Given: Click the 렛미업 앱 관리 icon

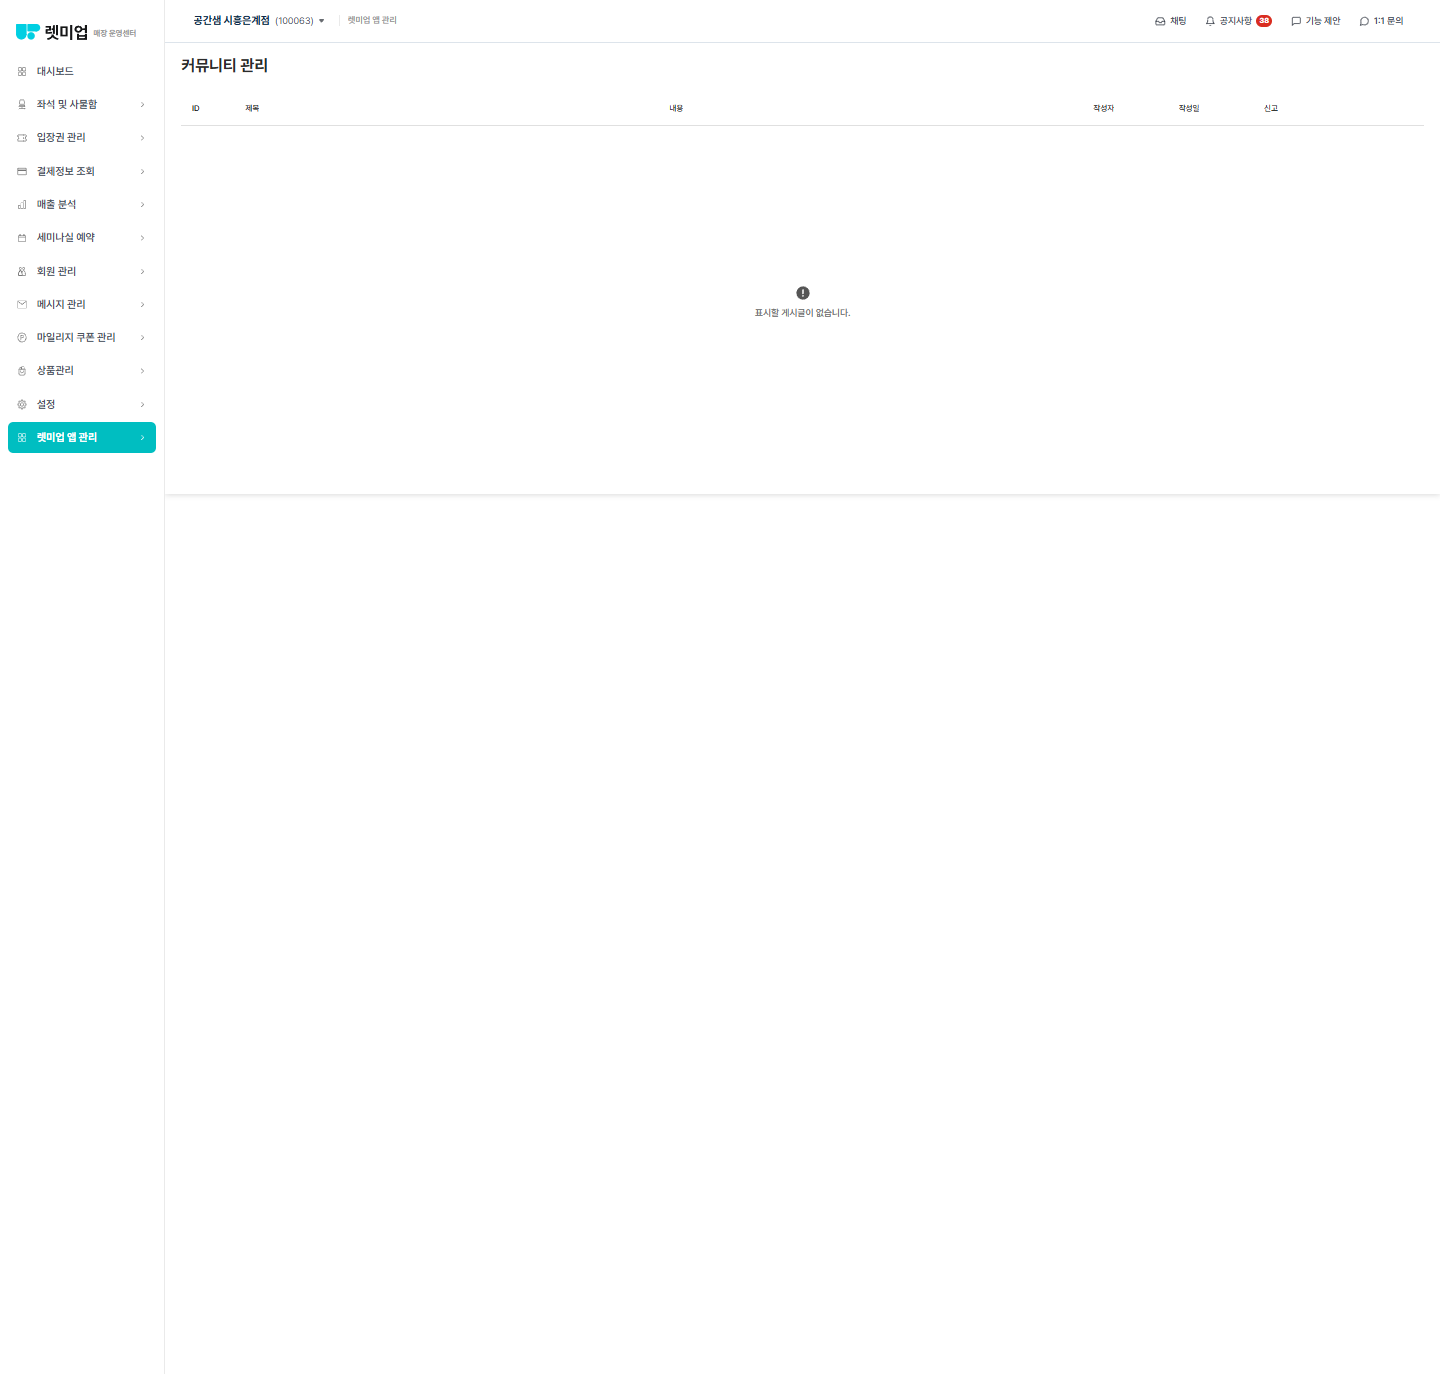Looking at the screenshot, I should pos(22,438).
